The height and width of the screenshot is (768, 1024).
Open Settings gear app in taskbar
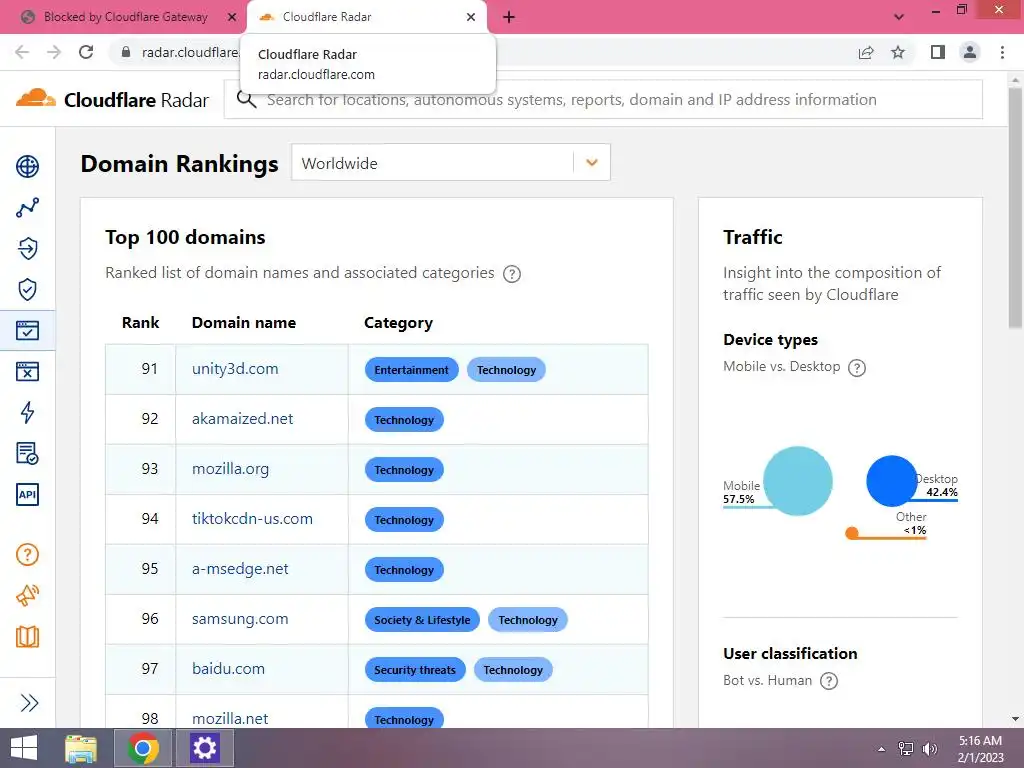tap(204, 748)
